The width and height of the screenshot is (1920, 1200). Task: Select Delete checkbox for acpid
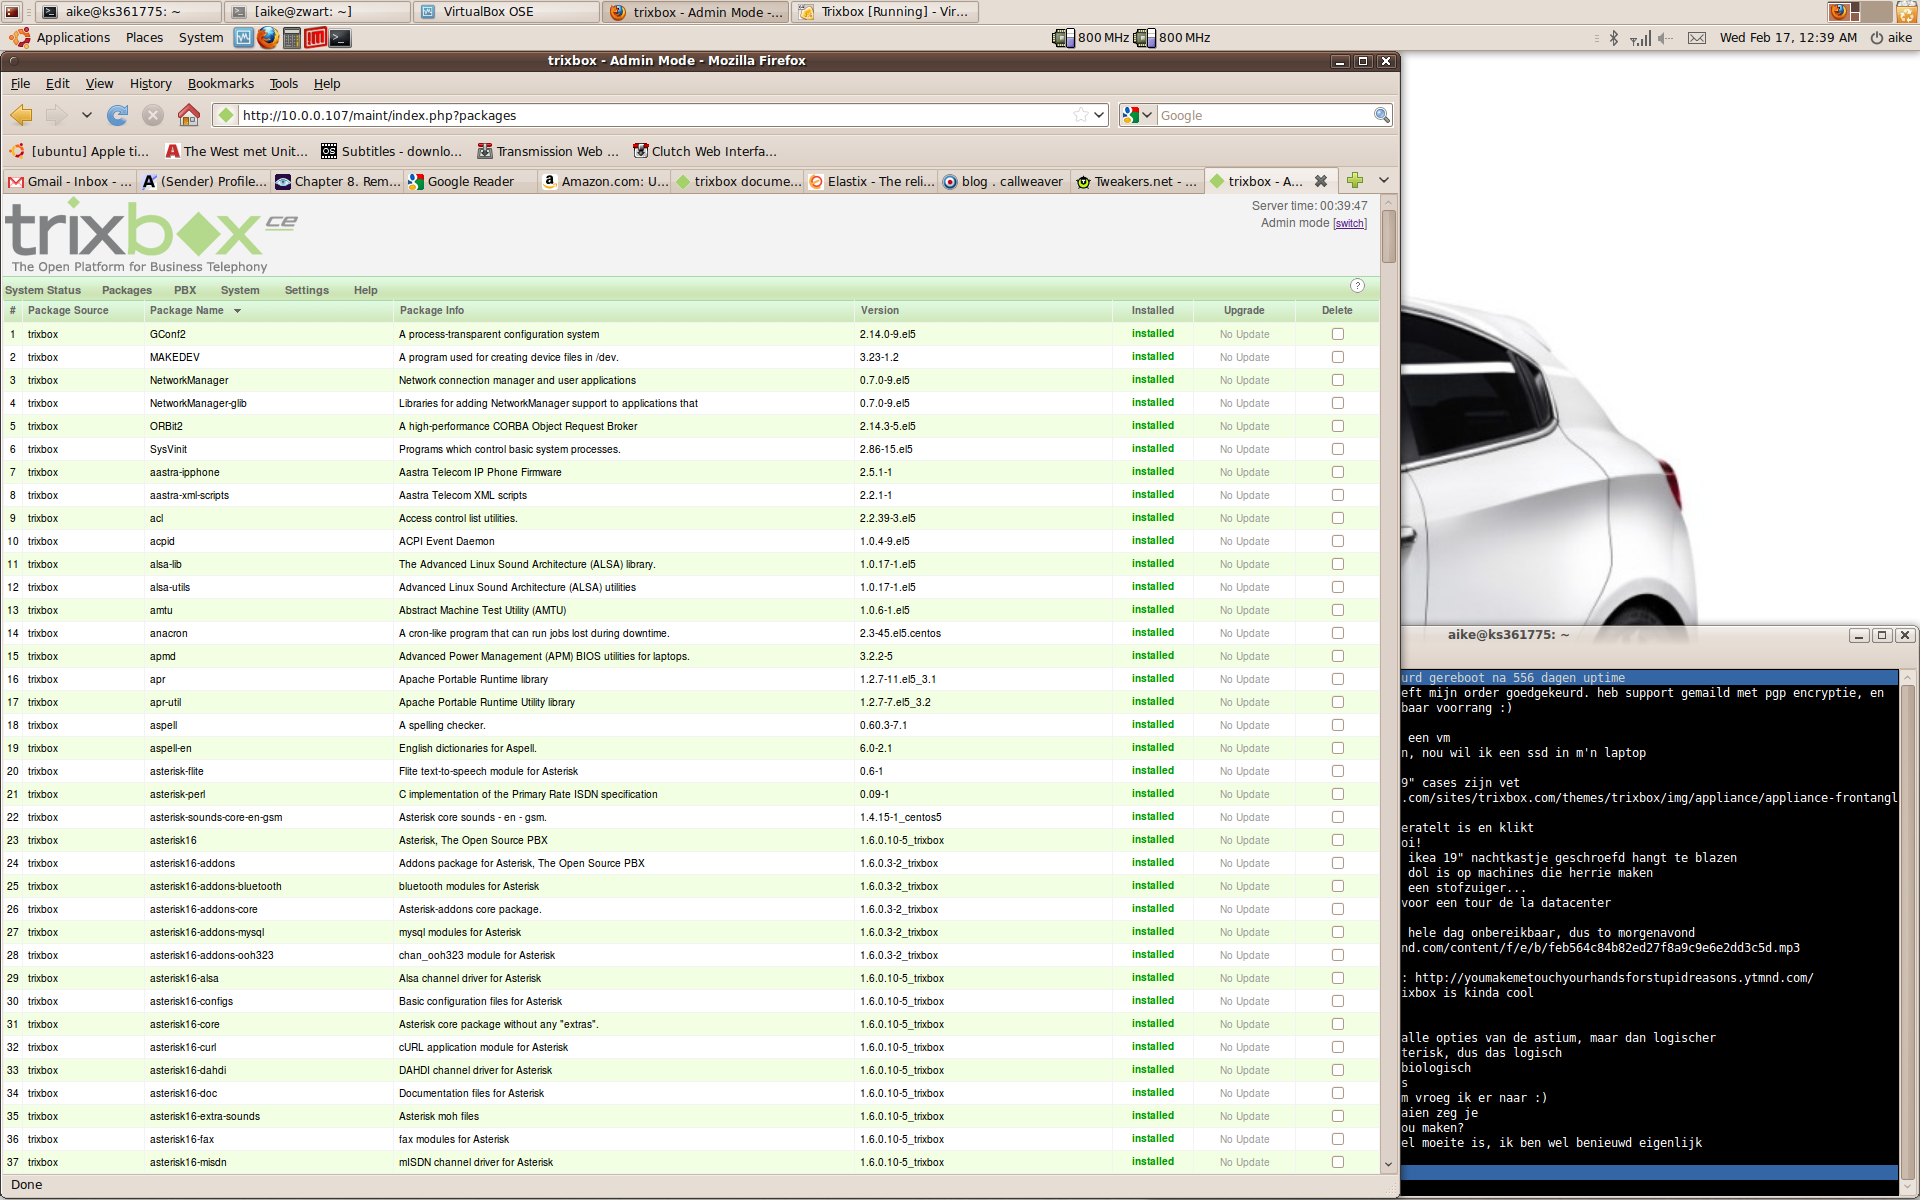point(1337,541)
